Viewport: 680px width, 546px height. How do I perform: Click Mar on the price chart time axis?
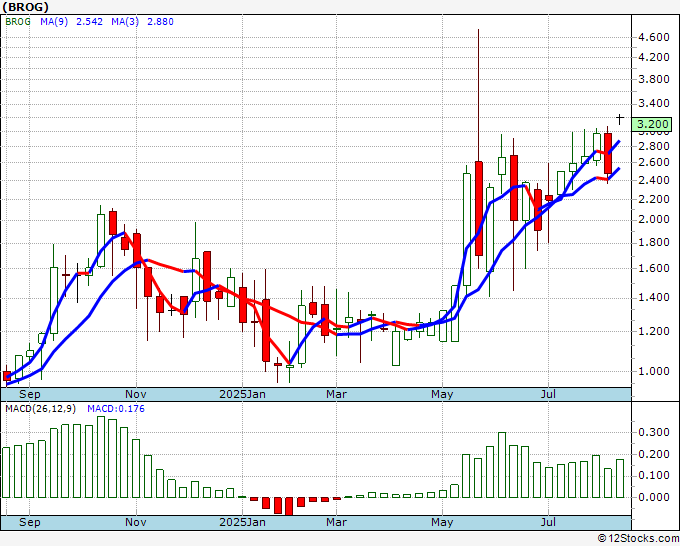pyautogui.click(x=337, y=394)
